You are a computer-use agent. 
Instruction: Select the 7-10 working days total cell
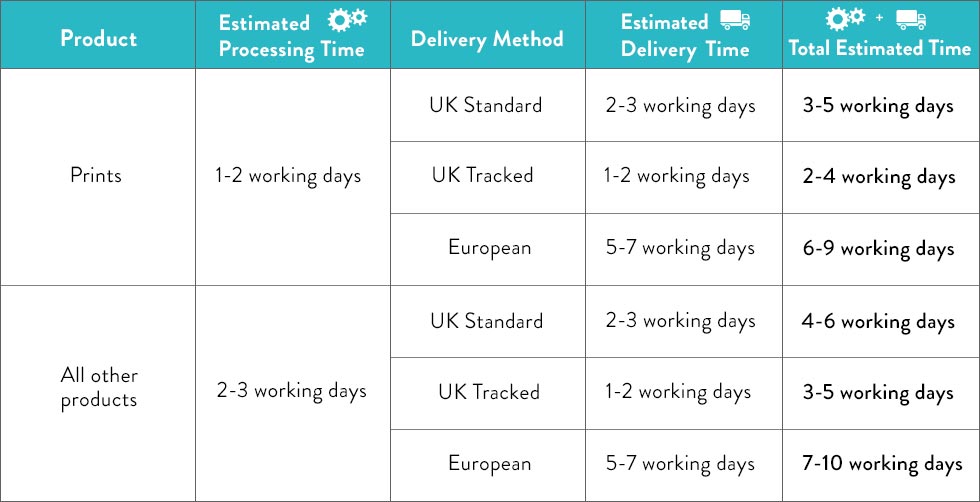pyautogui.click(x=882, y=464)
